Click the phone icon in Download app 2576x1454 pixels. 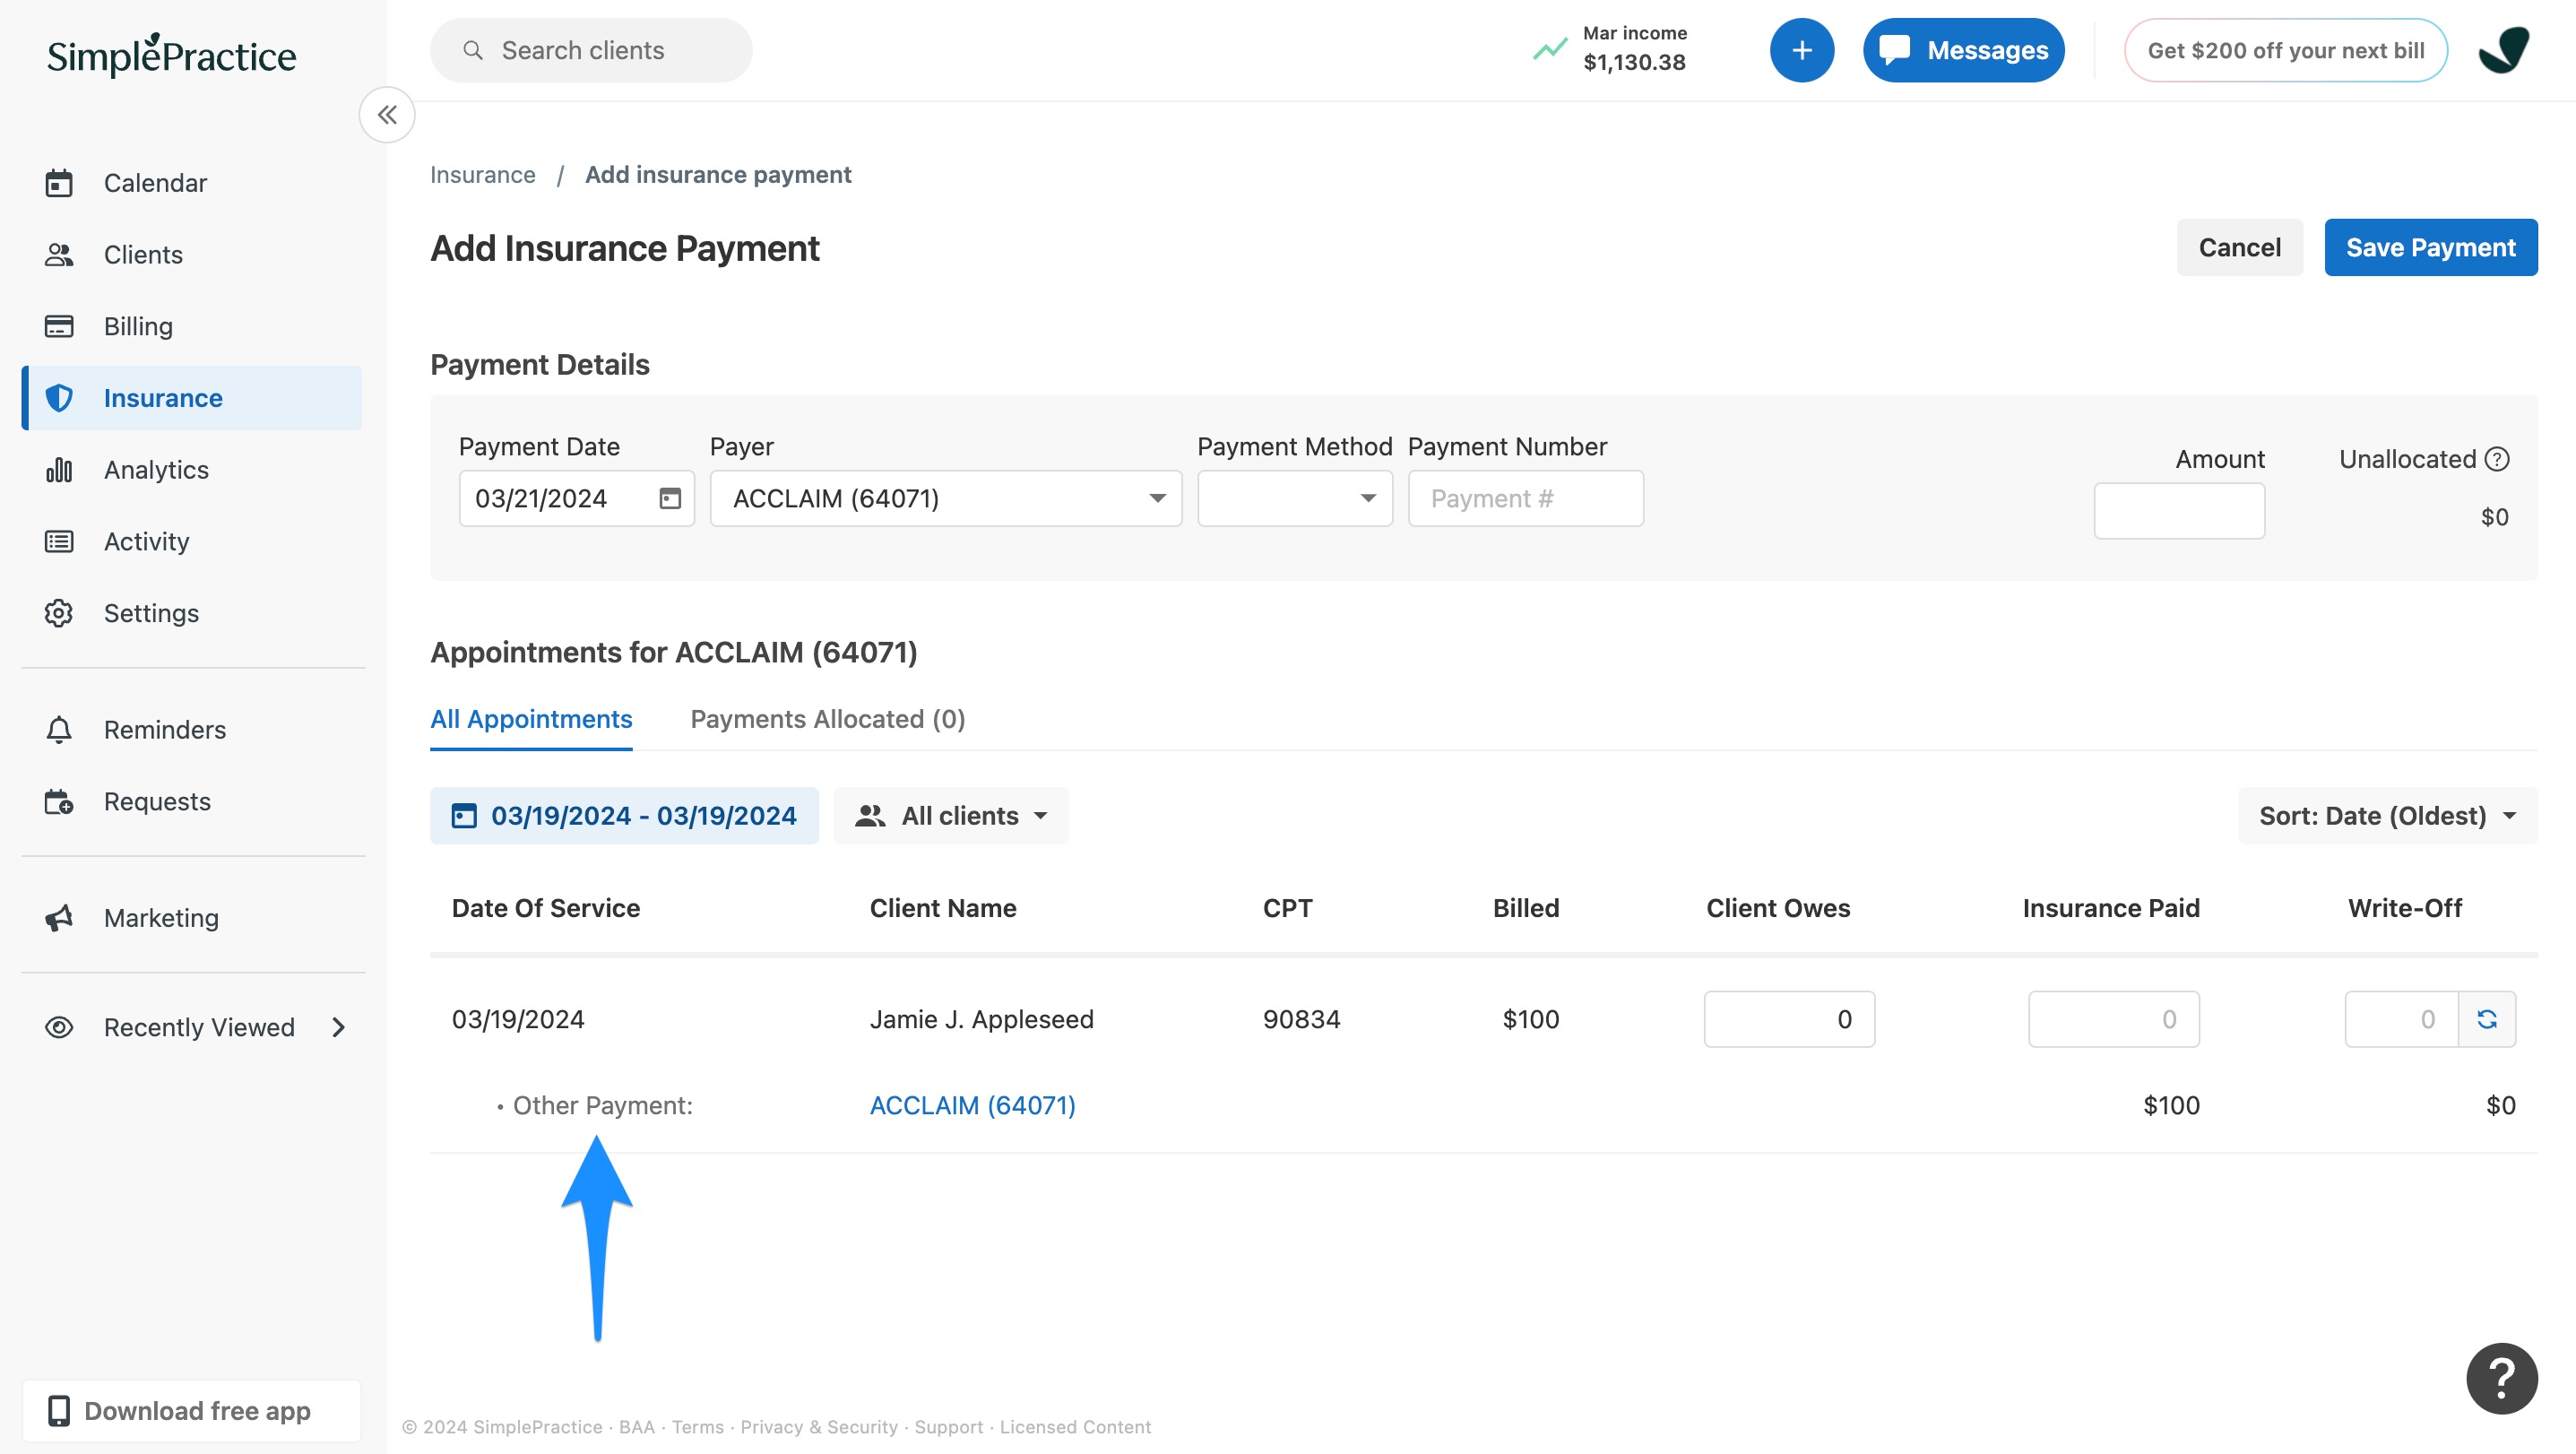[x=59, y=1411]
